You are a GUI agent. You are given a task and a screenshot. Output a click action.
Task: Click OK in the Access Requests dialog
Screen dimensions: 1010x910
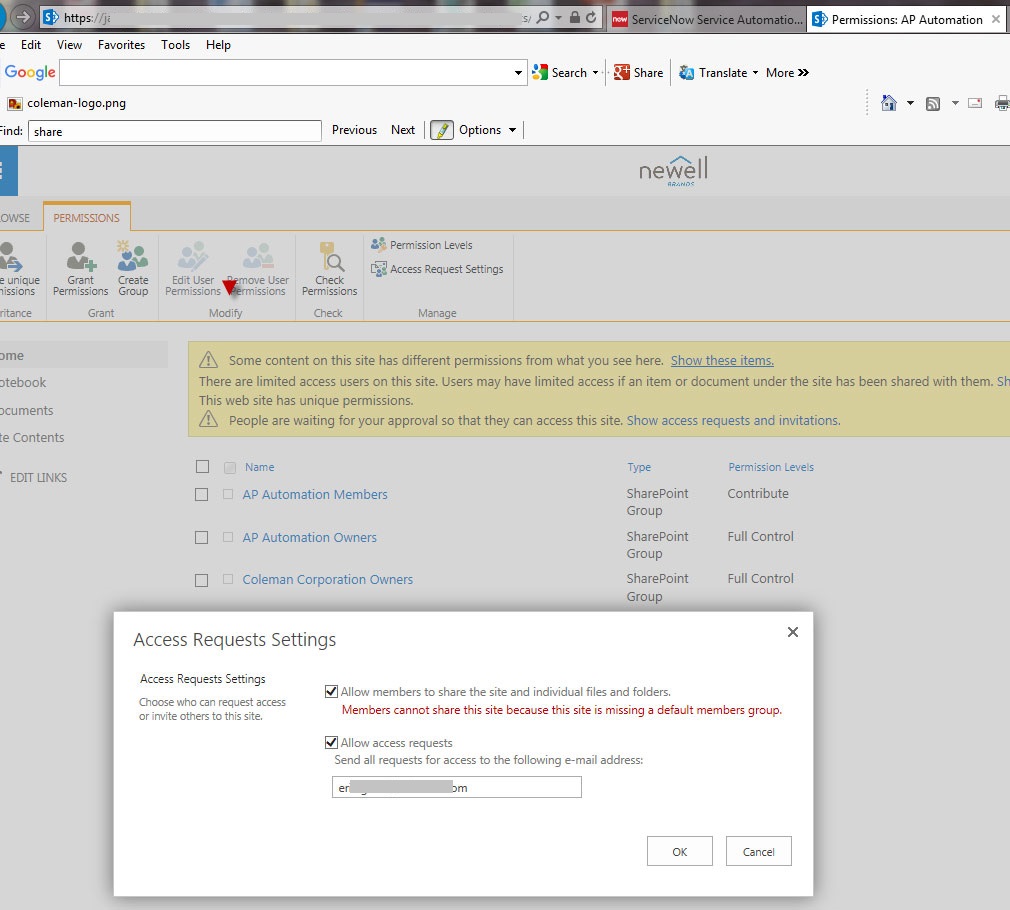click(x=680, y=851)
